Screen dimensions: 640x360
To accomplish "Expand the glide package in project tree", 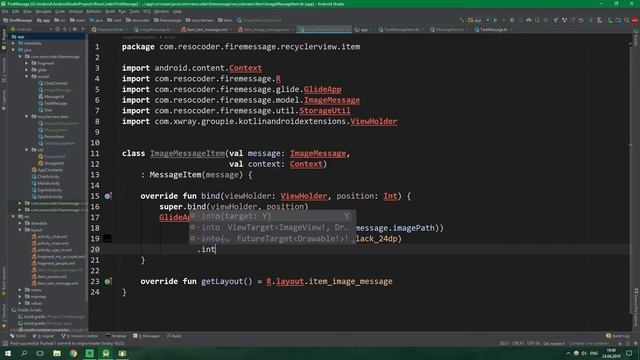I will 27,70.
